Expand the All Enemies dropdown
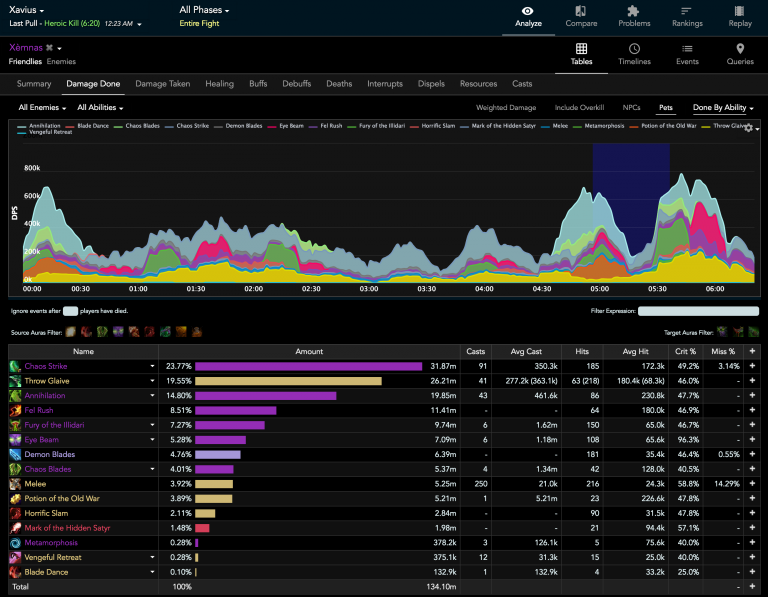The width and height of the screenshot is (768, 597). pos(42,107)
